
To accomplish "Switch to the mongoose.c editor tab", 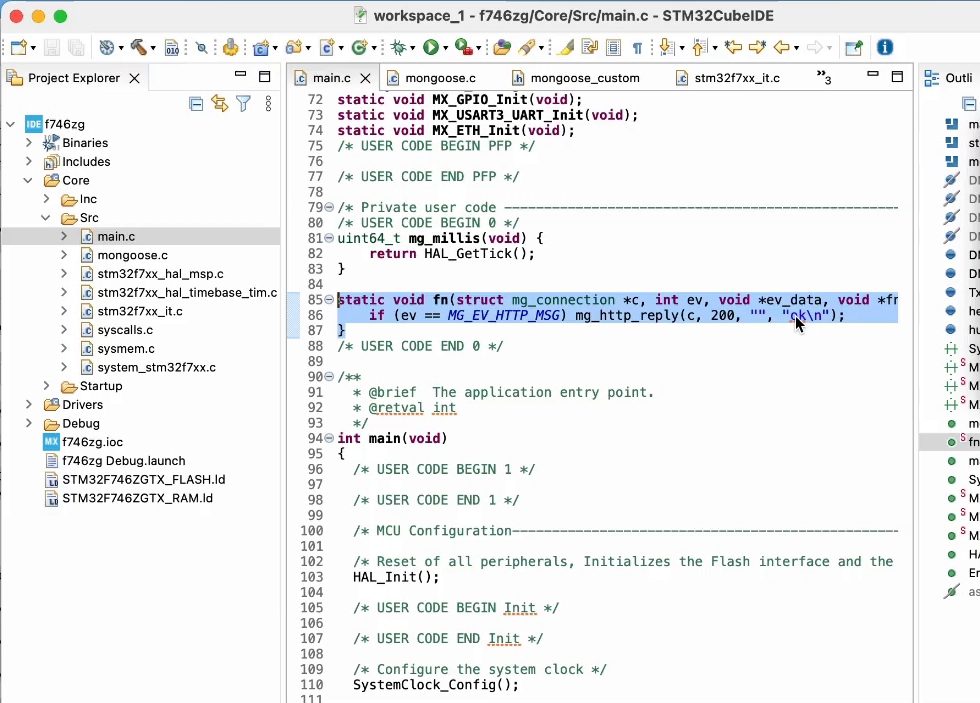I will [440, 78].
